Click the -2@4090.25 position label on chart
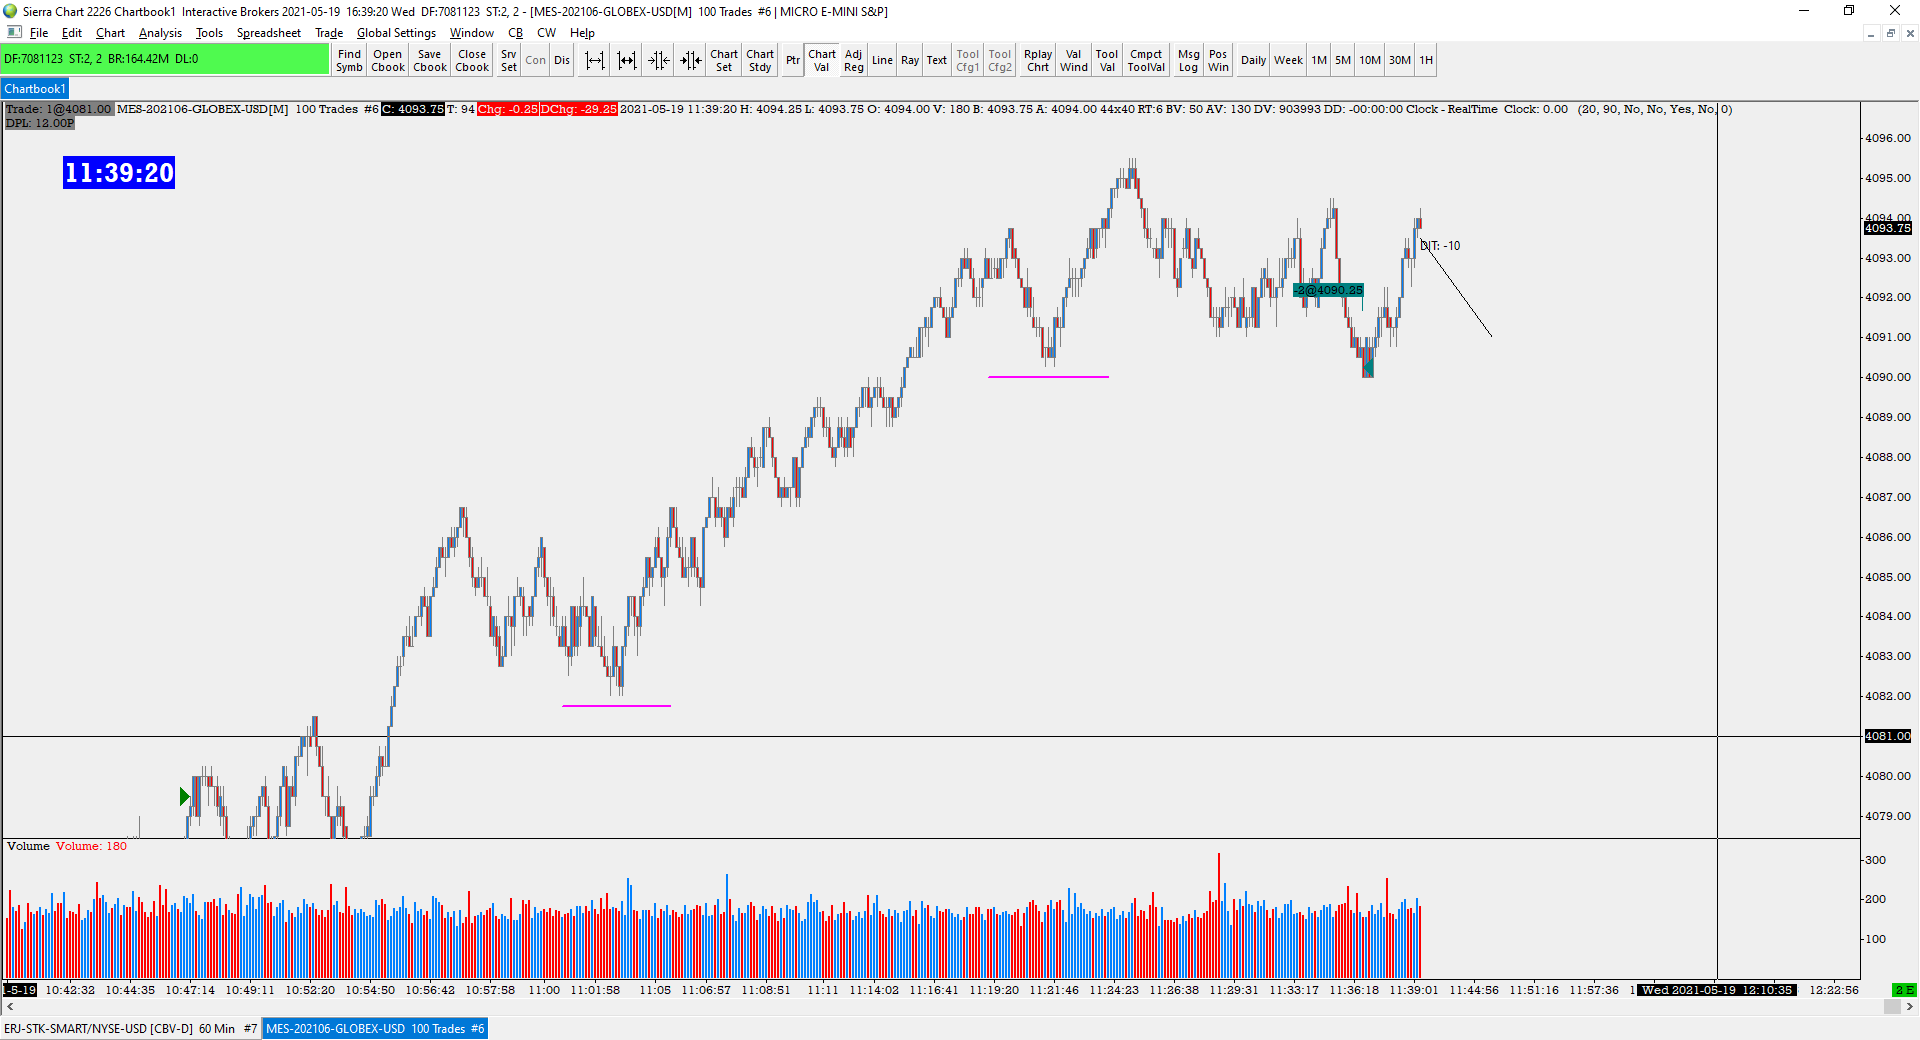Image resolution: width=1920 pixels, height=1040 pixels. (x=1328, y=291)
